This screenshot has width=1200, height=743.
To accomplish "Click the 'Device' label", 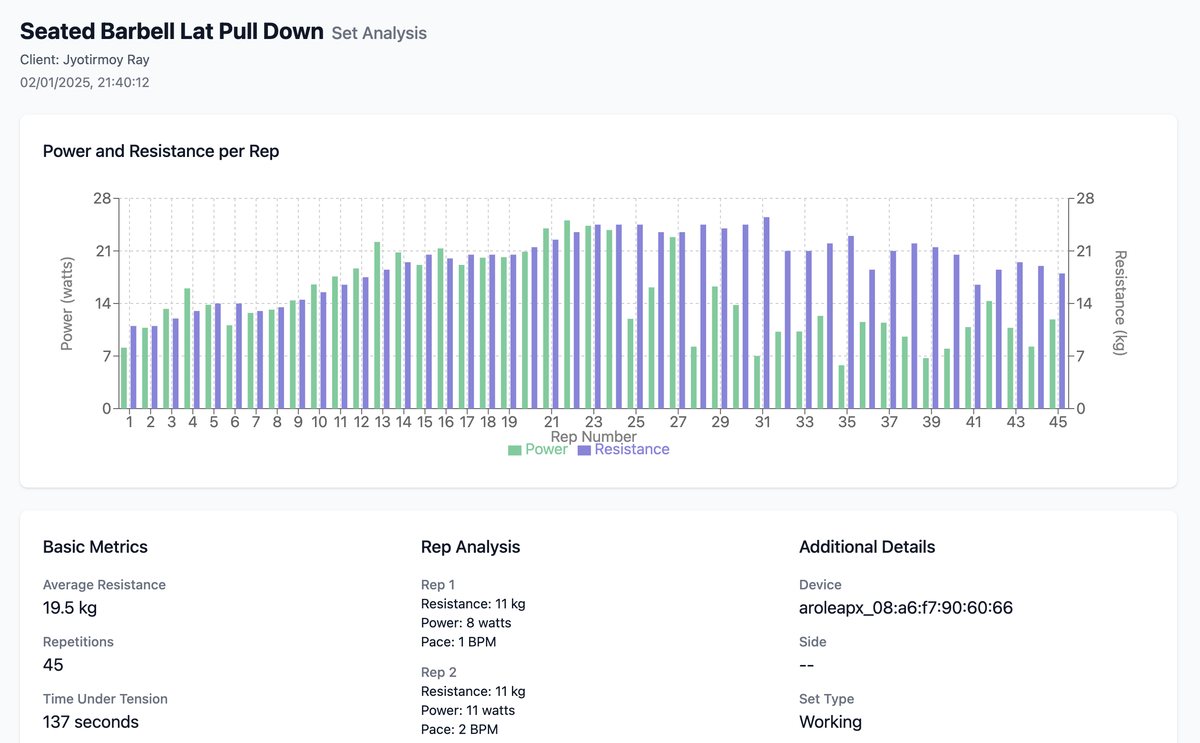I will [820, 585].
